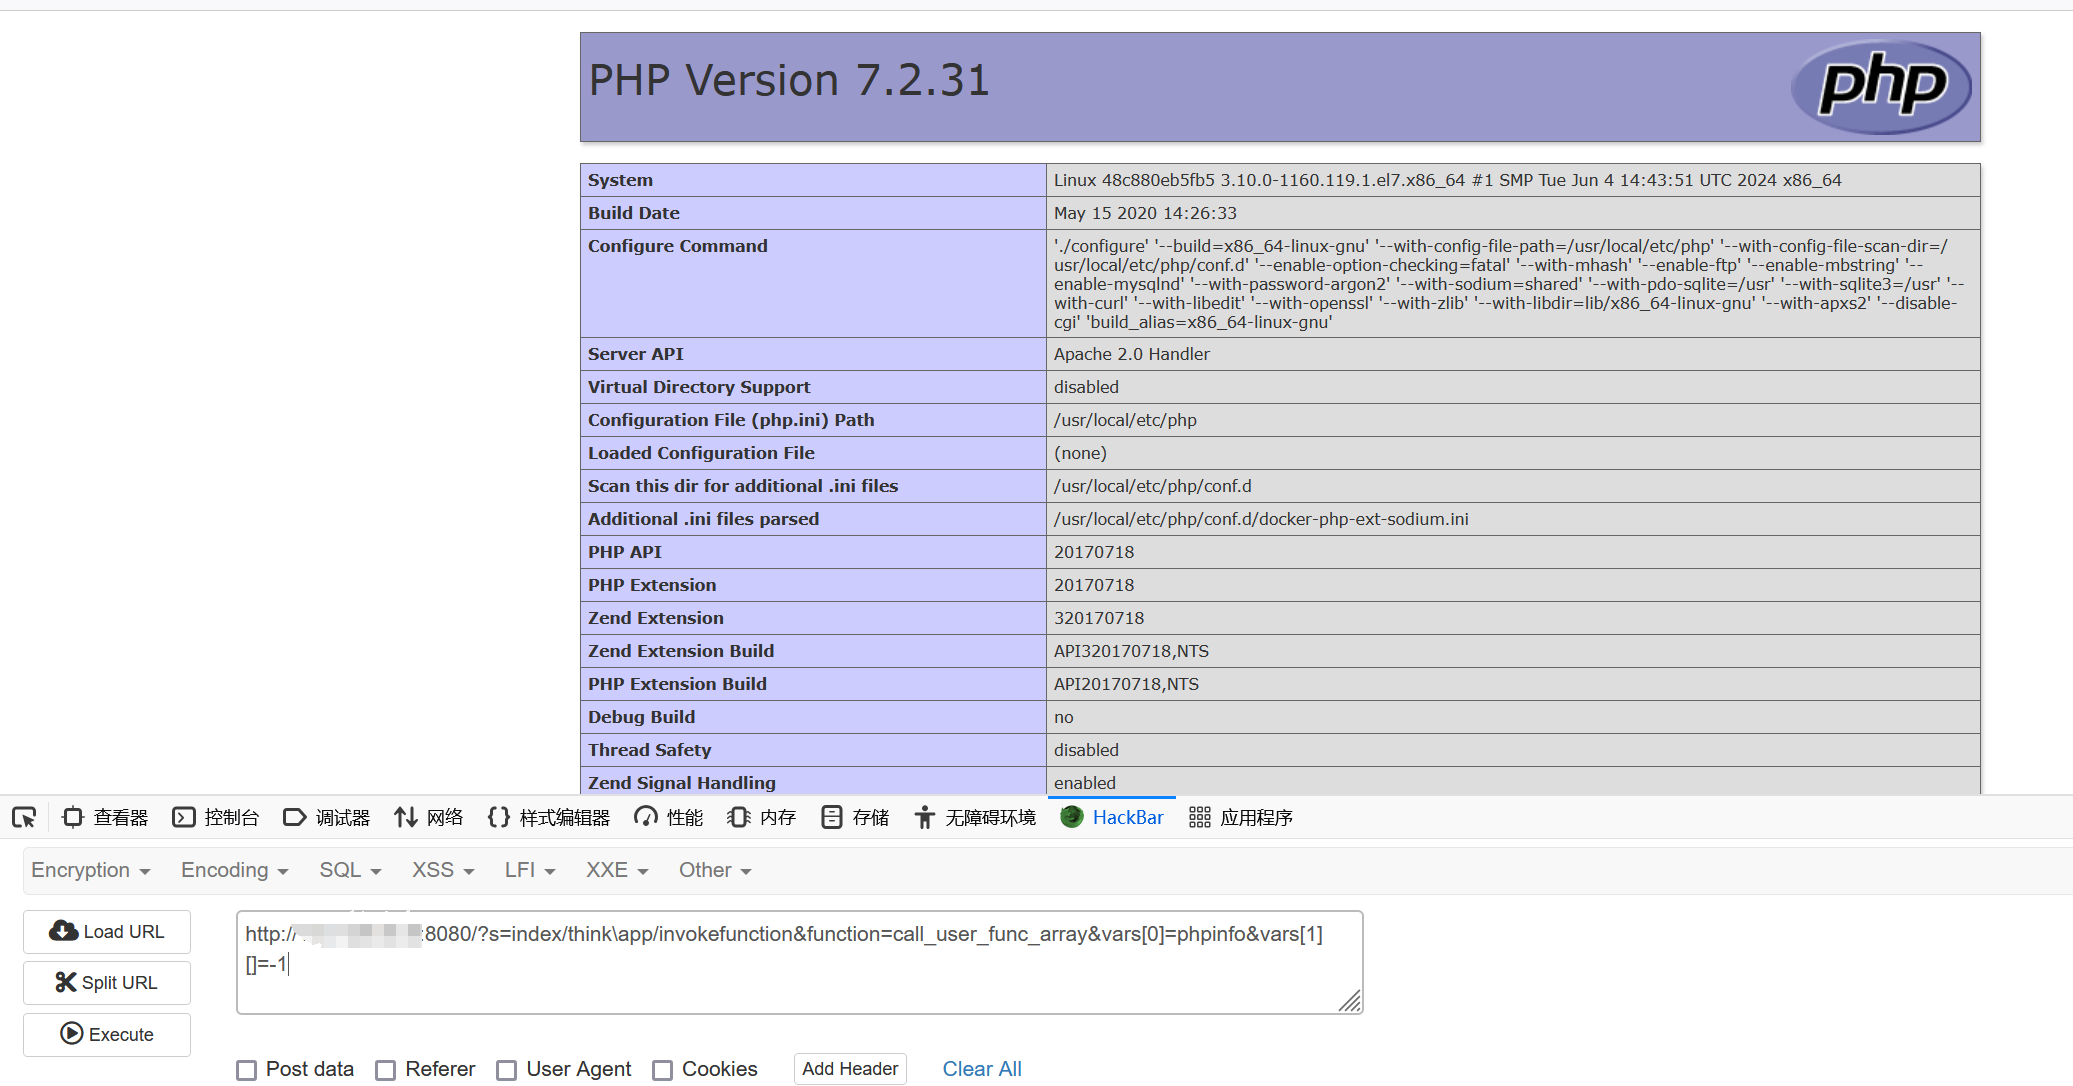The image size is (2073, 1086).
Task: Click the URL text area resize handle
Action: pyautogui.click(x=1350, y=1001)
